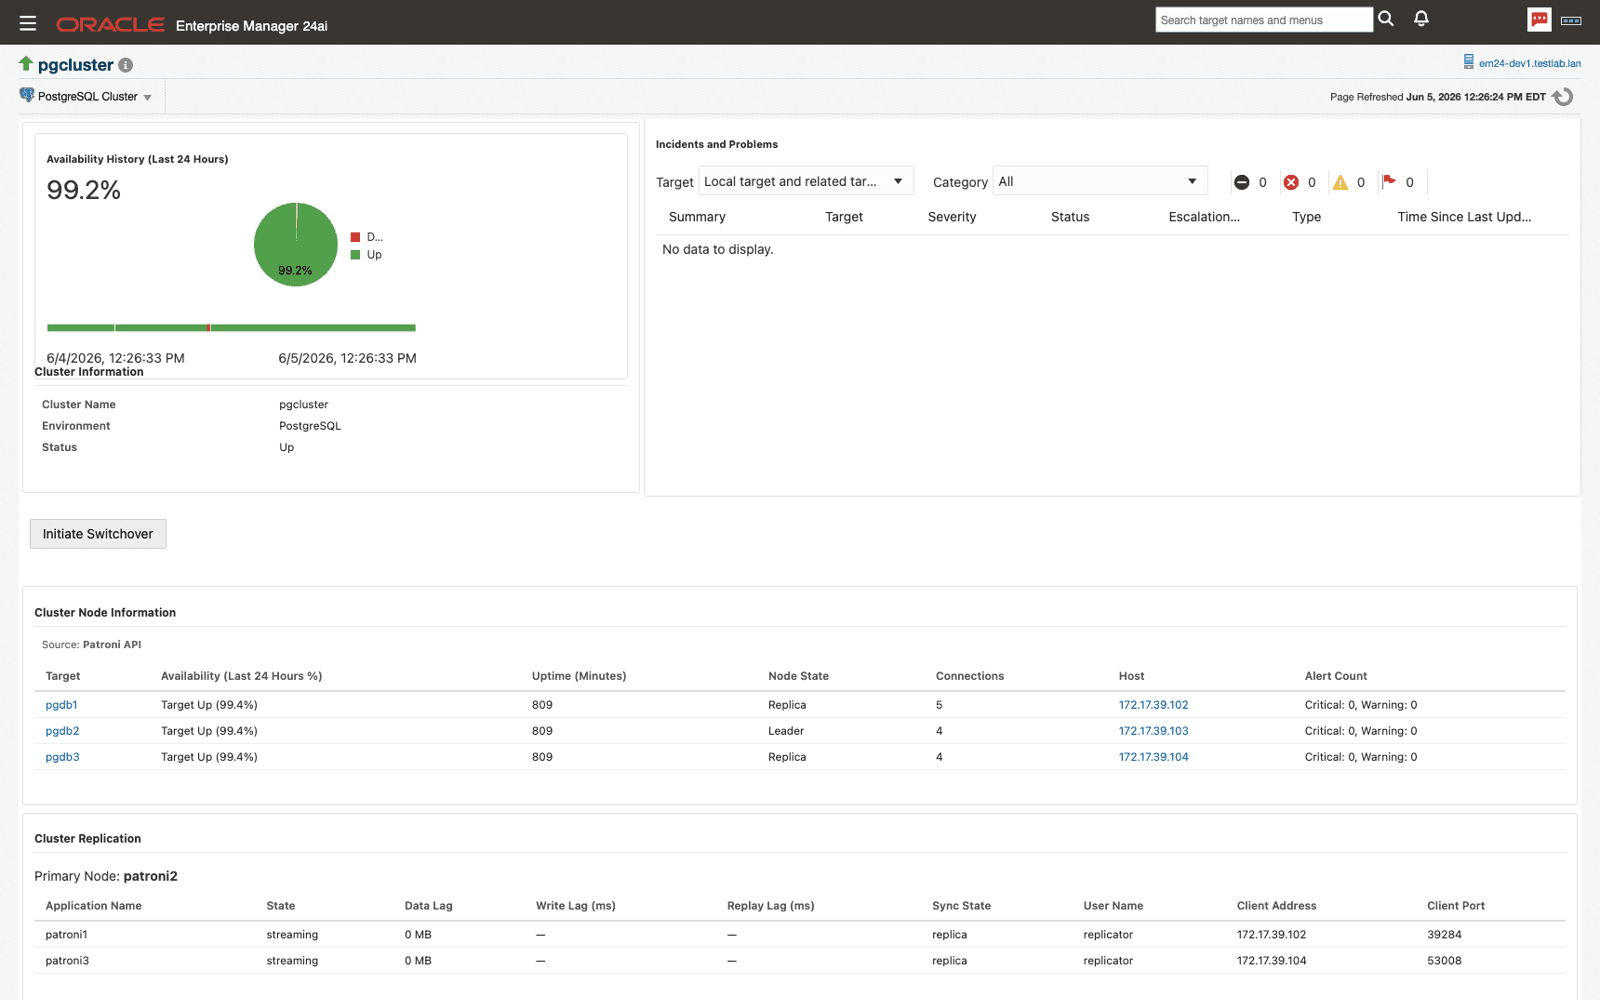1600x1000 pixels.
Task: Click the escalated incidents flag icon
Action: tap(1389, 181)
